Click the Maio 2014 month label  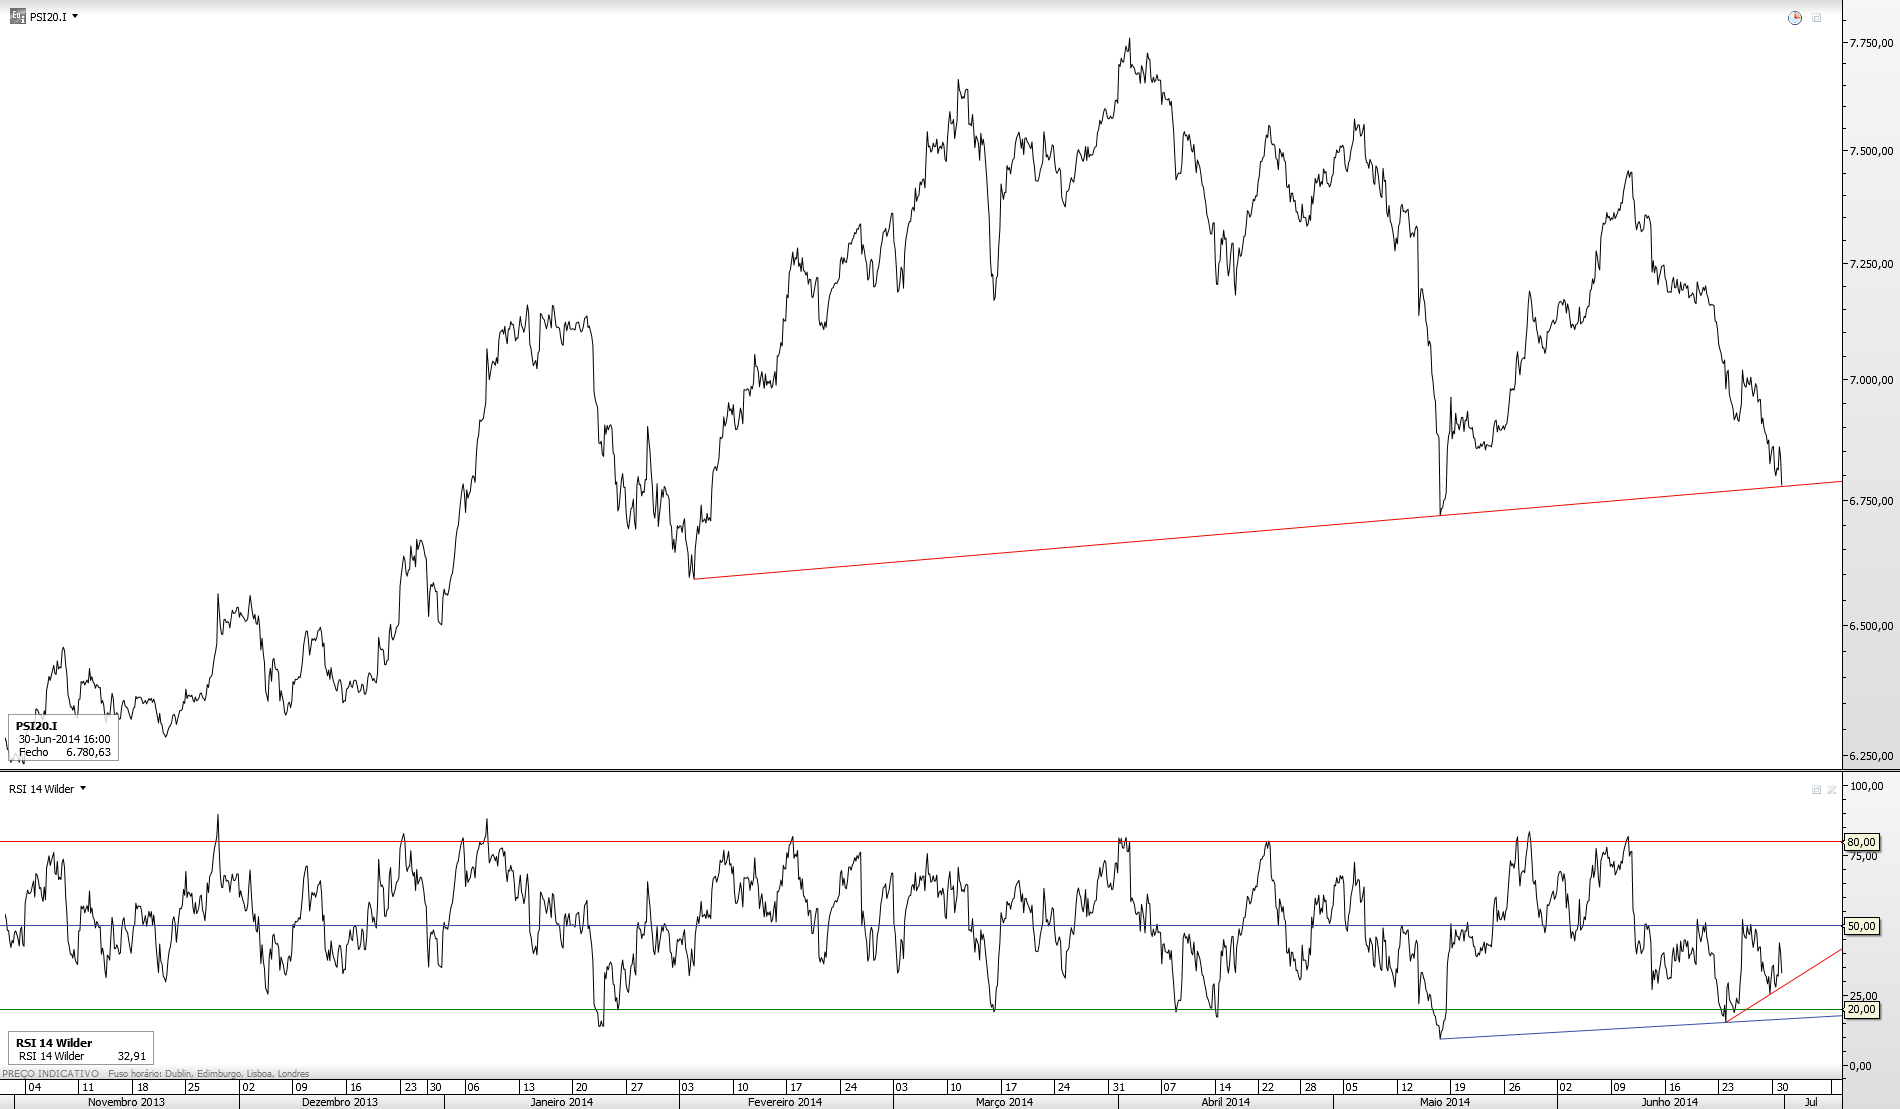click(x=1445, y=1102)
